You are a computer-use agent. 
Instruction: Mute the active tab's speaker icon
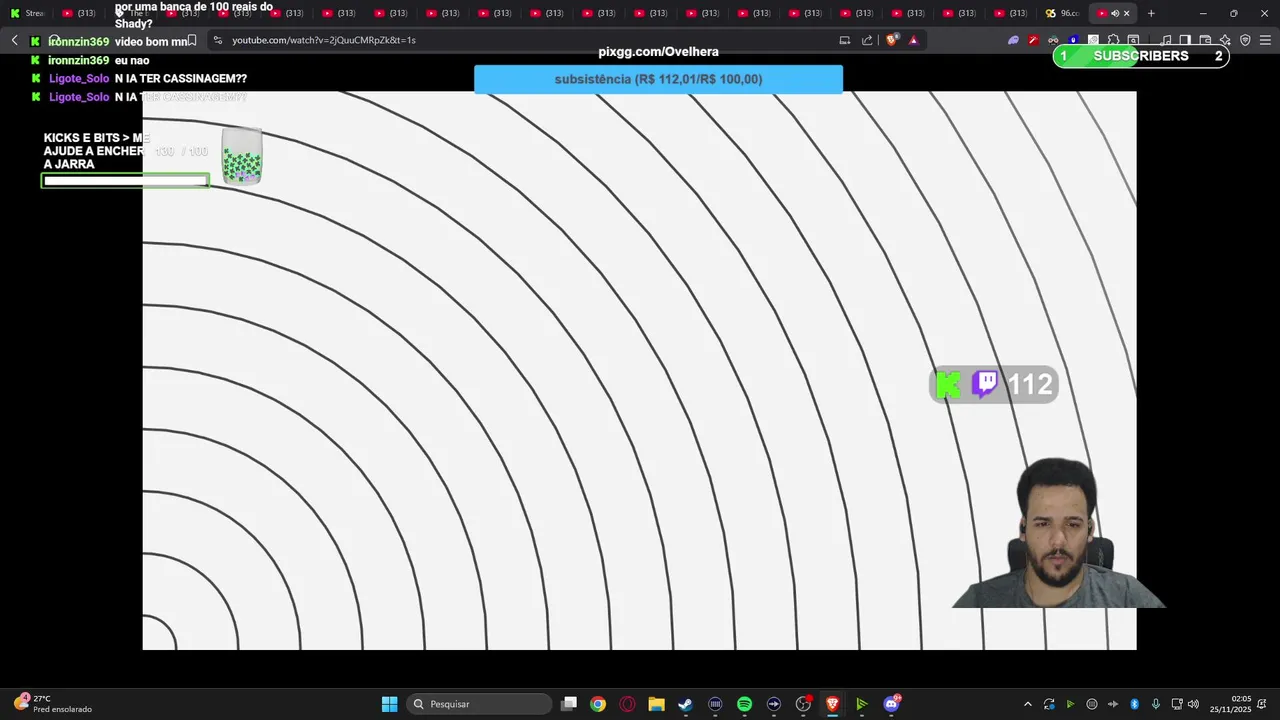coord(1115,13)
